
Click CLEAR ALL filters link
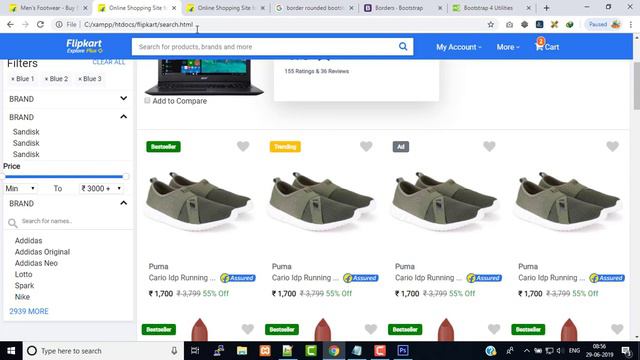coord(109,62)
